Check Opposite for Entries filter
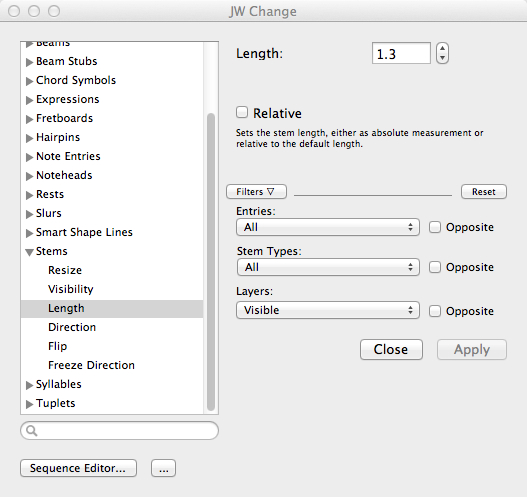 [435, 227]
